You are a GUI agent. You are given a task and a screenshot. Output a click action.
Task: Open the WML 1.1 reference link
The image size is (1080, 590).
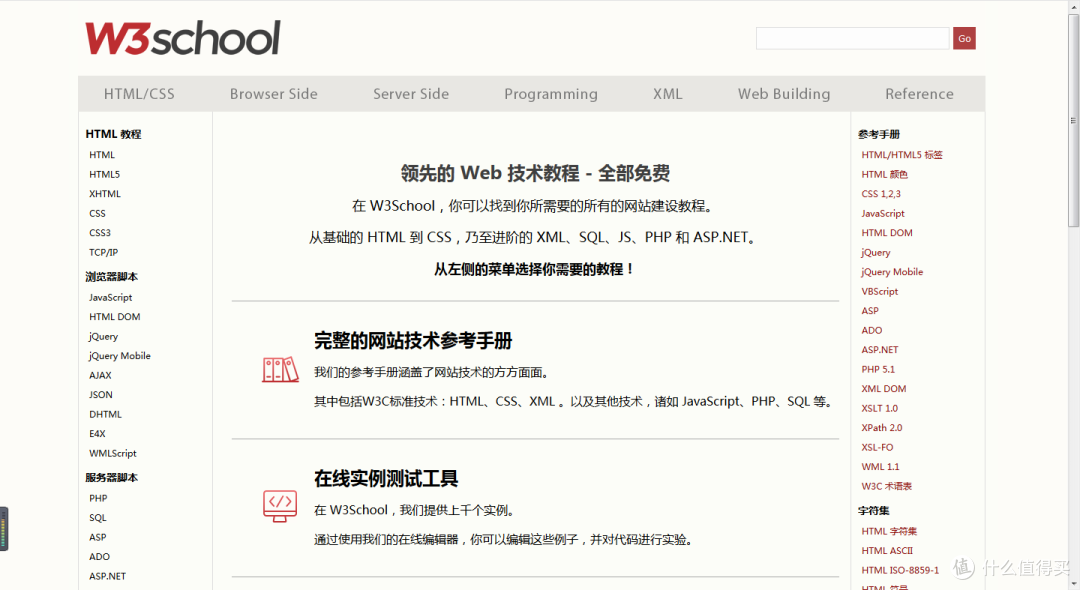(x=880, y=467)
